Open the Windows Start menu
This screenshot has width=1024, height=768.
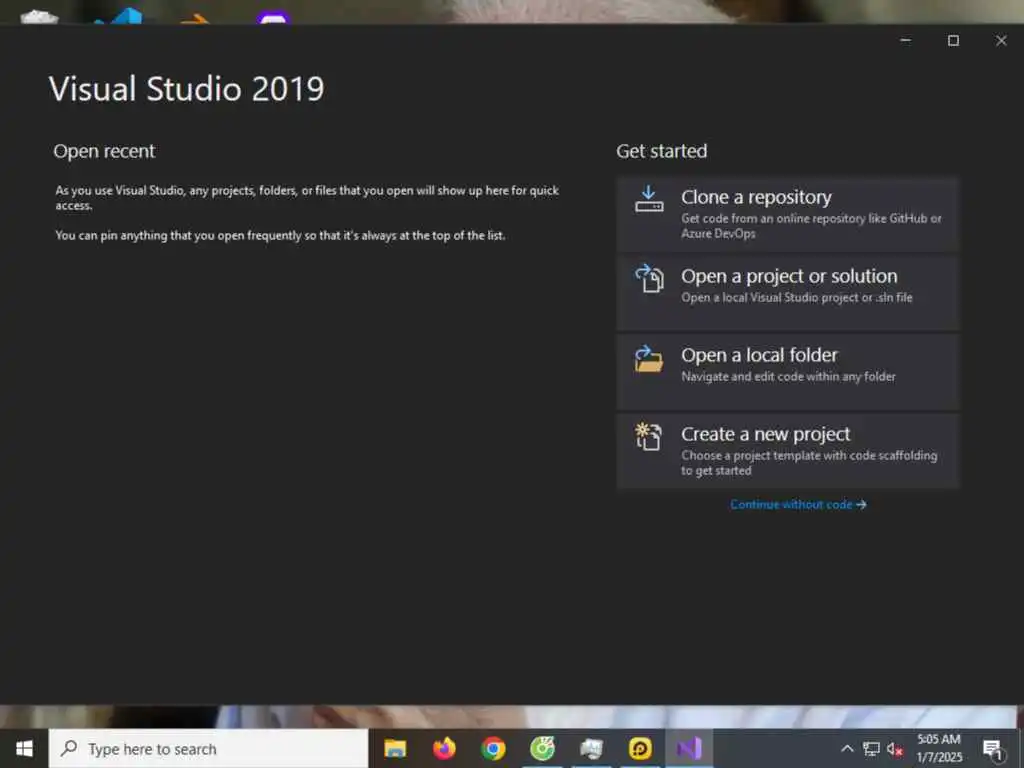[24, 748]
